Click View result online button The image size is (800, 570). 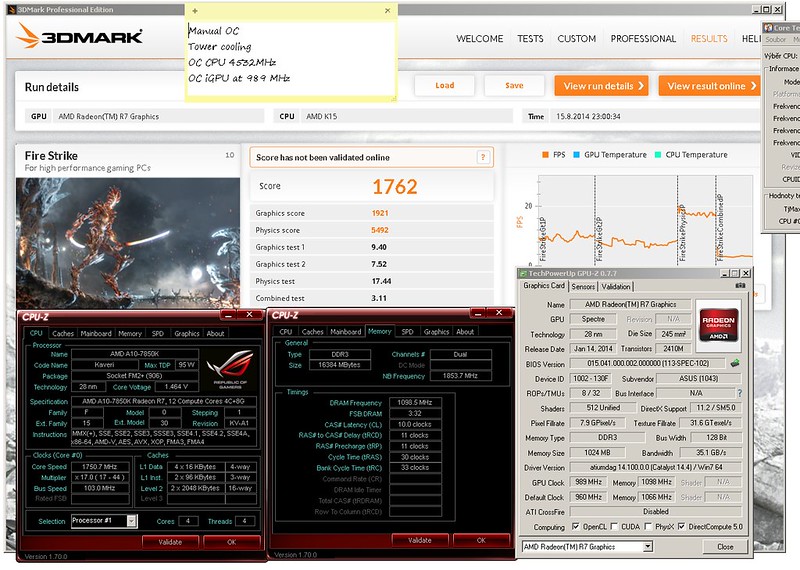click(x=710, y=86)
